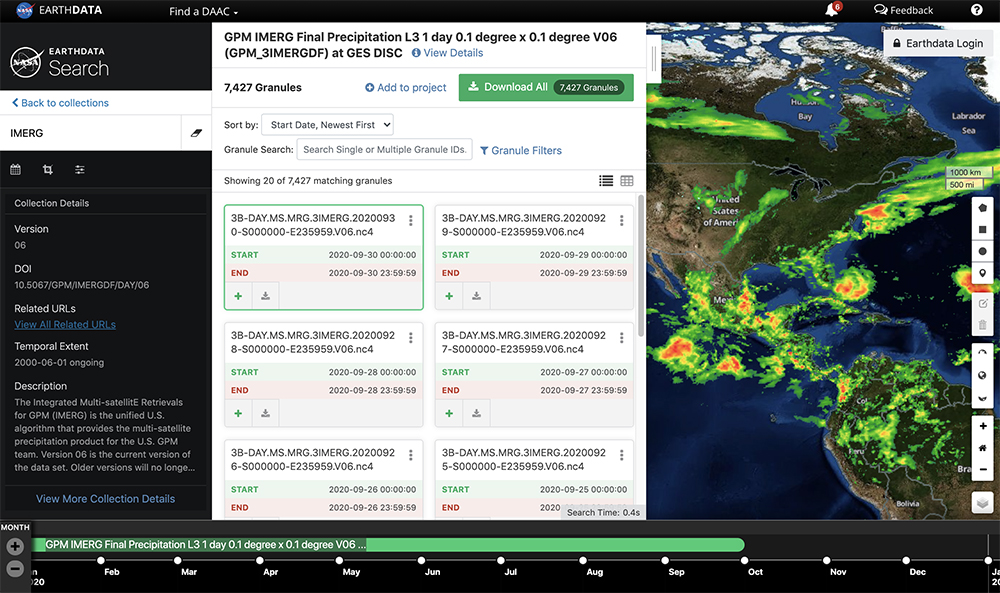Open more actions for 20200926 granule
The image size is (1000, 593).
point(411,455)
